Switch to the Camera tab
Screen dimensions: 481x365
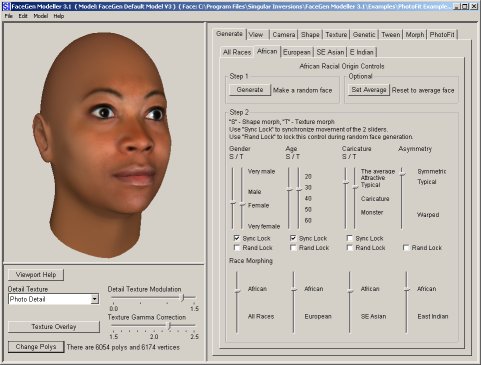point(284,35)
